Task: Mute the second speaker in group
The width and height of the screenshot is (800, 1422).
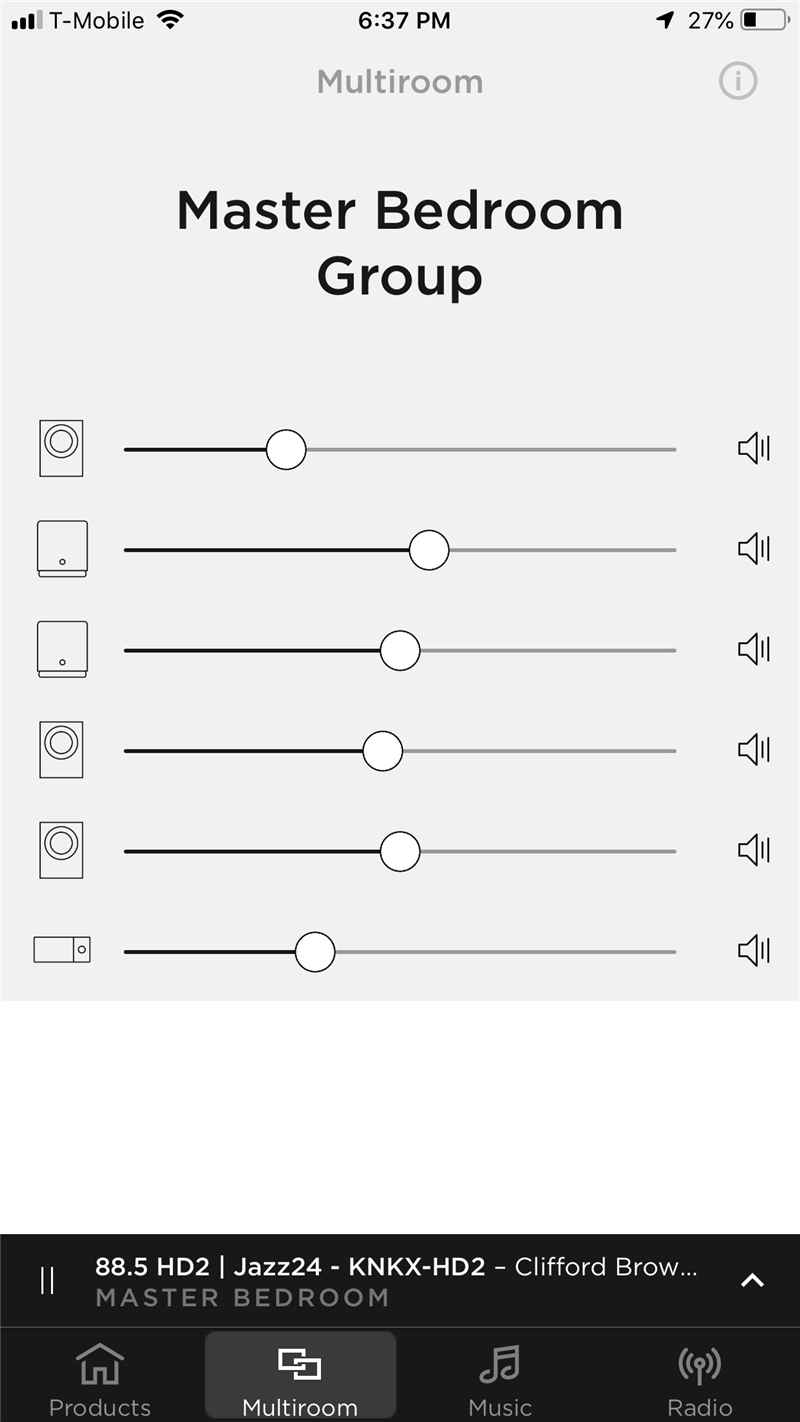Action: 753,548
